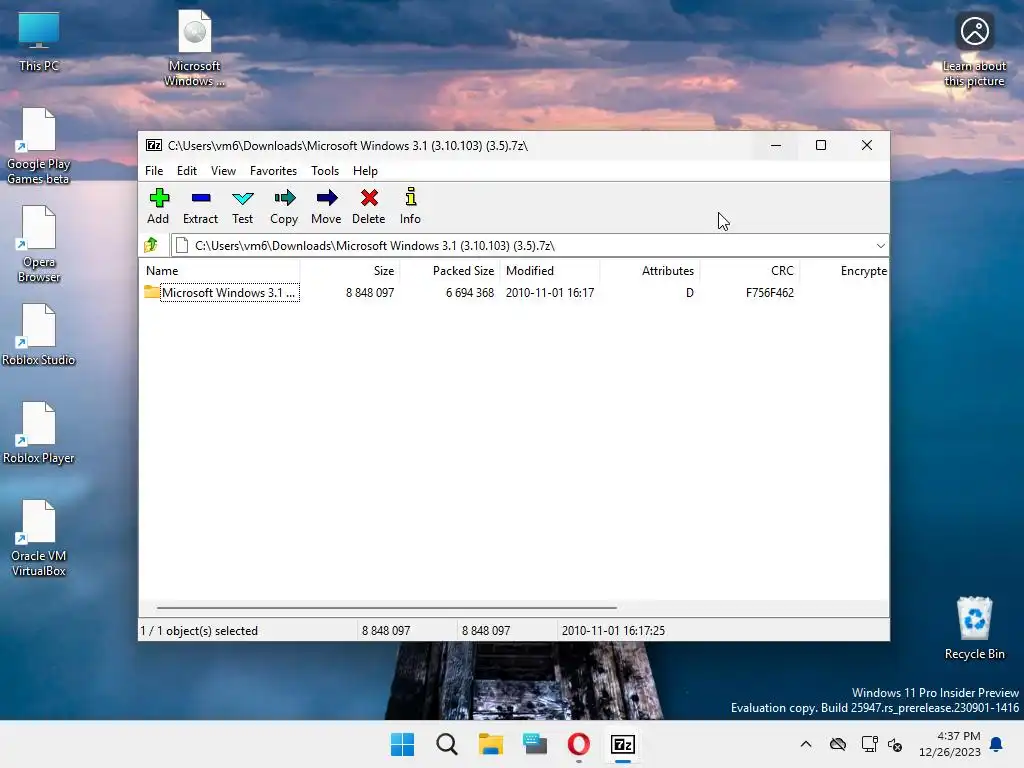
Task: Select Google Play Games beta shortcut
Action: point(39,146)
